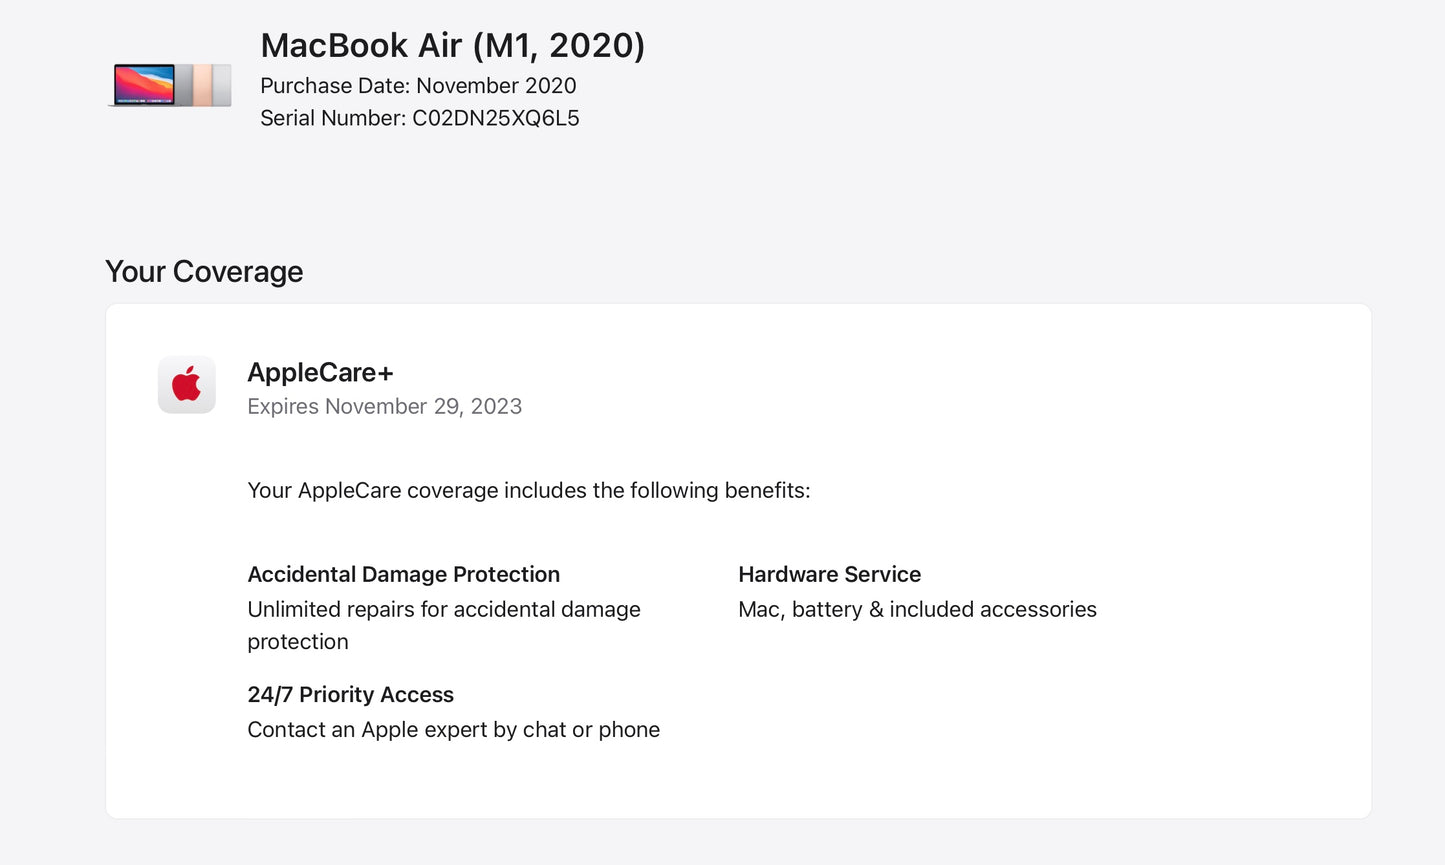Click the gold MacBook in product image
Screen dimensions: 1445x865
click(203, 85)
